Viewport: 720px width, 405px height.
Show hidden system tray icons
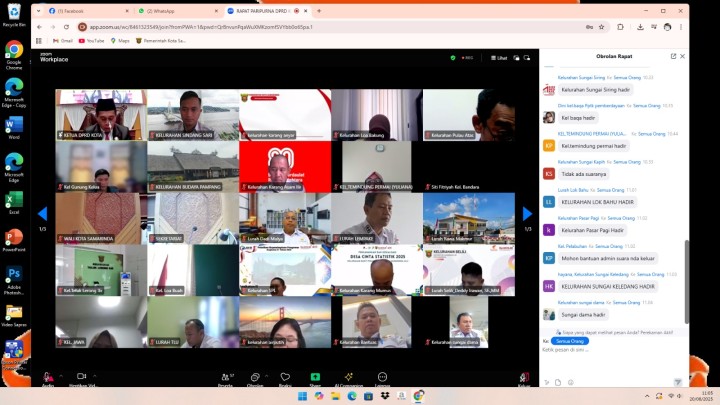pyautogui.click(x=647, y=396)
